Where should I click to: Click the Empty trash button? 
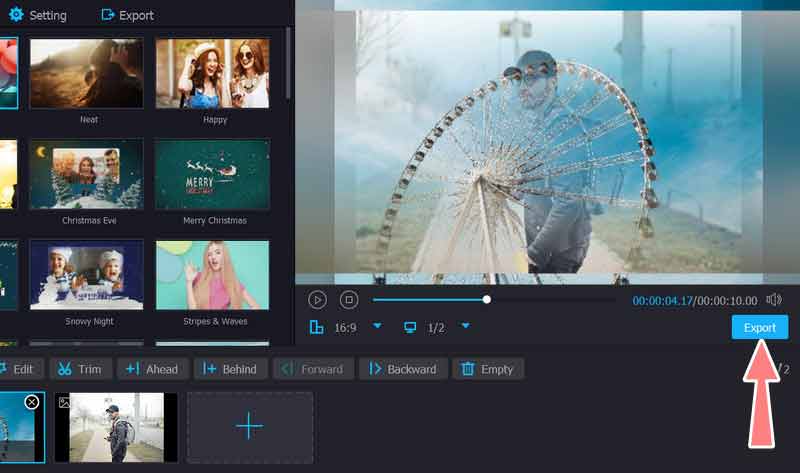tap(487, 369)
